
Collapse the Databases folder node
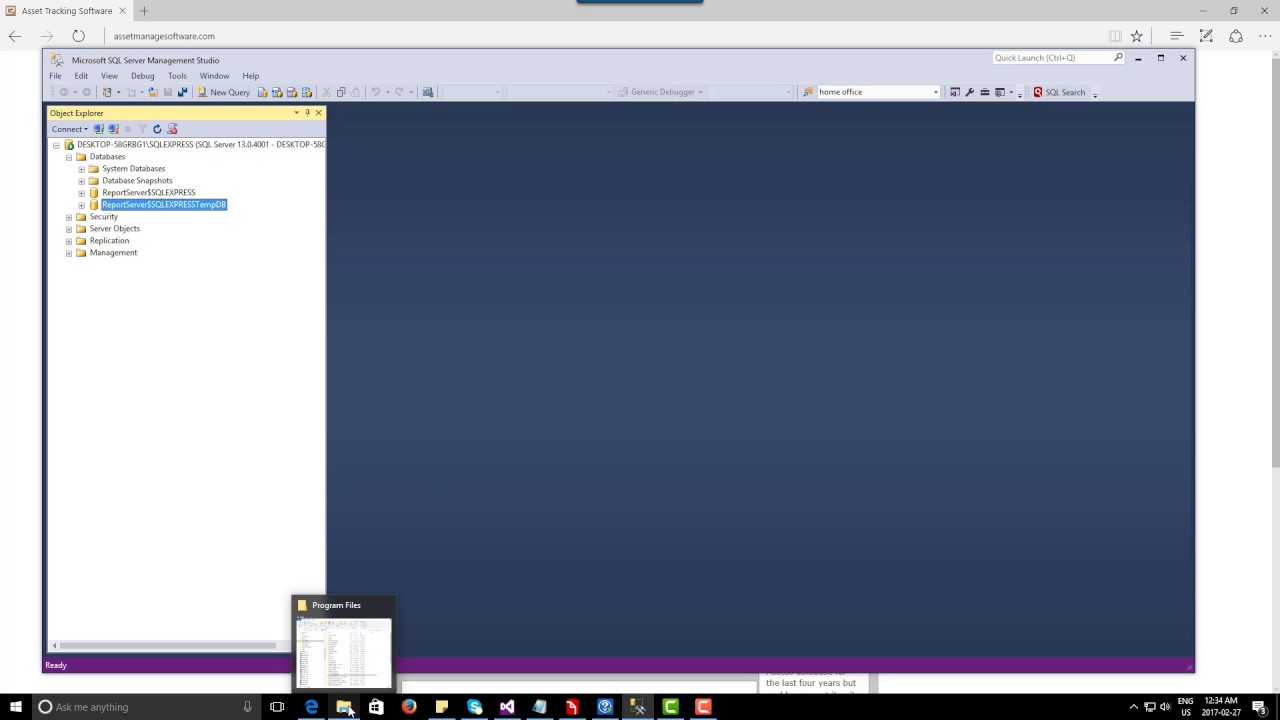(x=69, y=157)
